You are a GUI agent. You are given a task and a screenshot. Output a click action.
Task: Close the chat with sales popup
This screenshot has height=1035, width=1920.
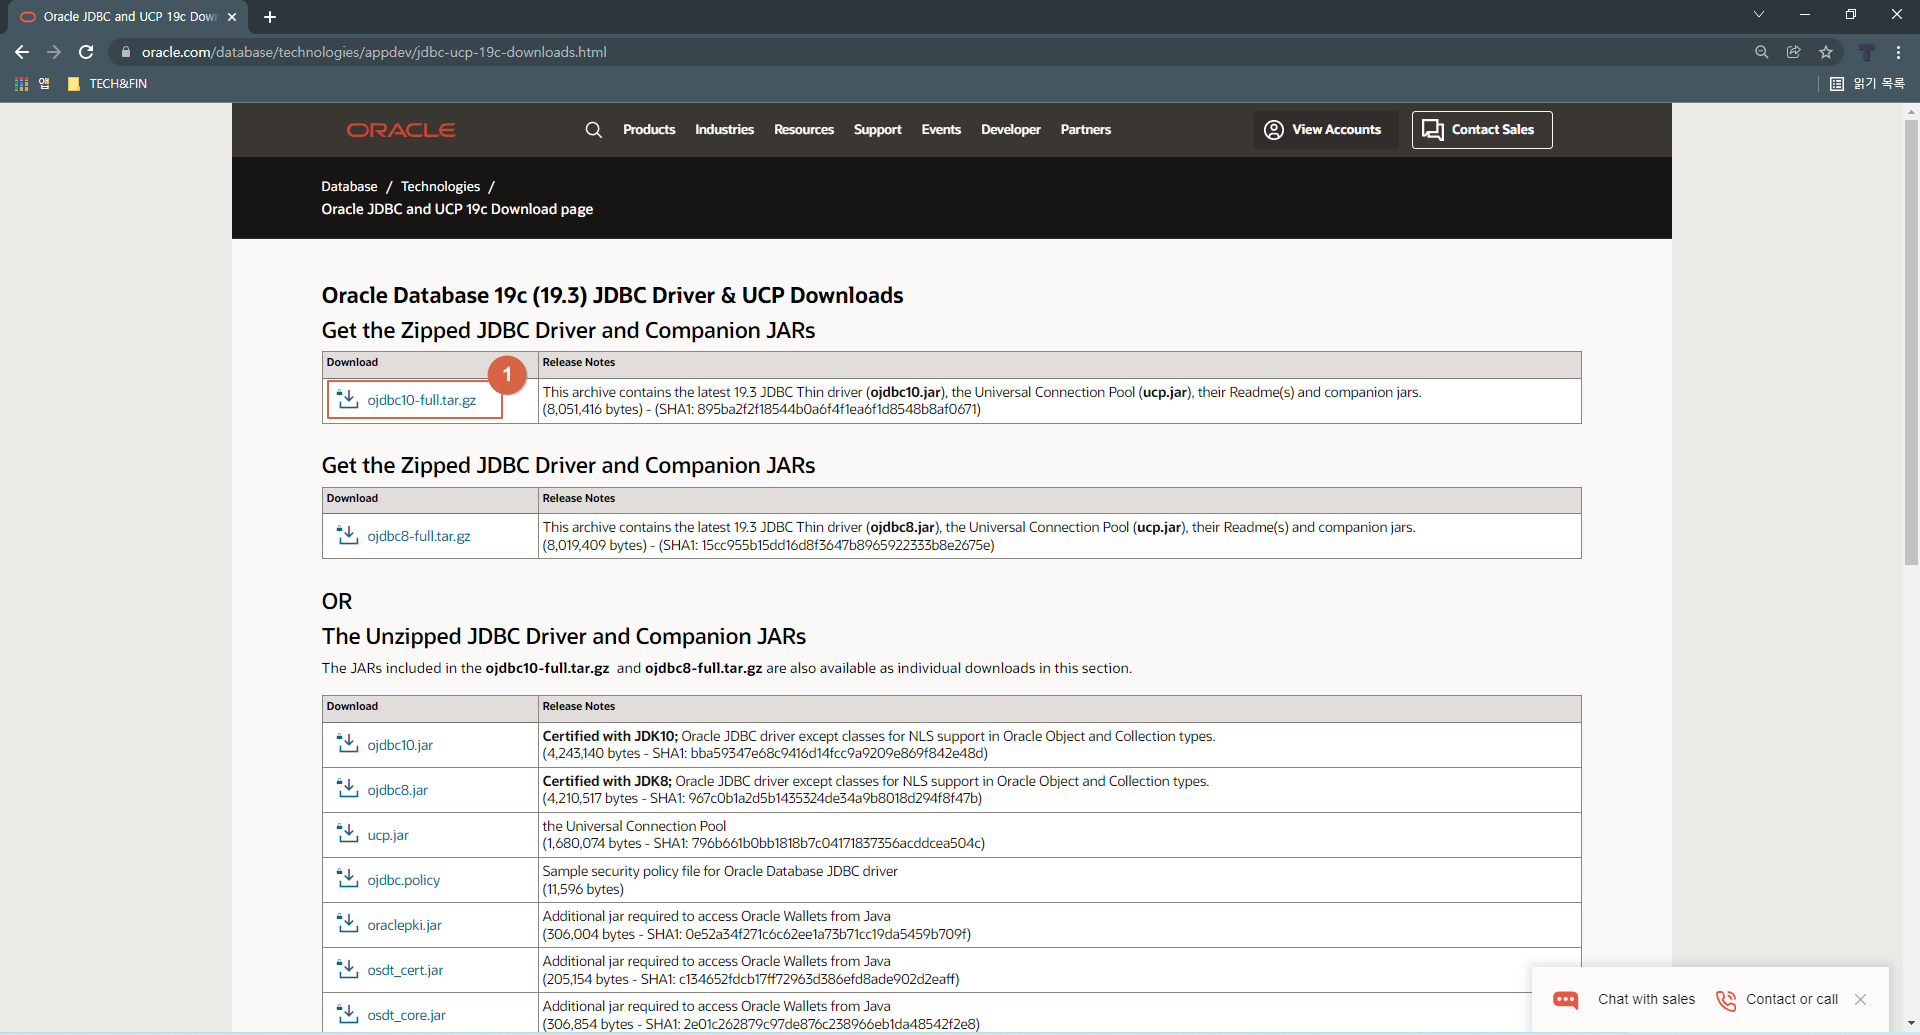1860,999
